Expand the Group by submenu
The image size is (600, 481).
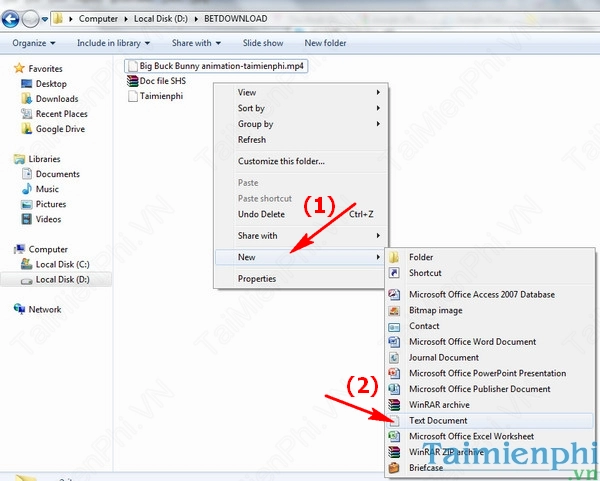302,124
